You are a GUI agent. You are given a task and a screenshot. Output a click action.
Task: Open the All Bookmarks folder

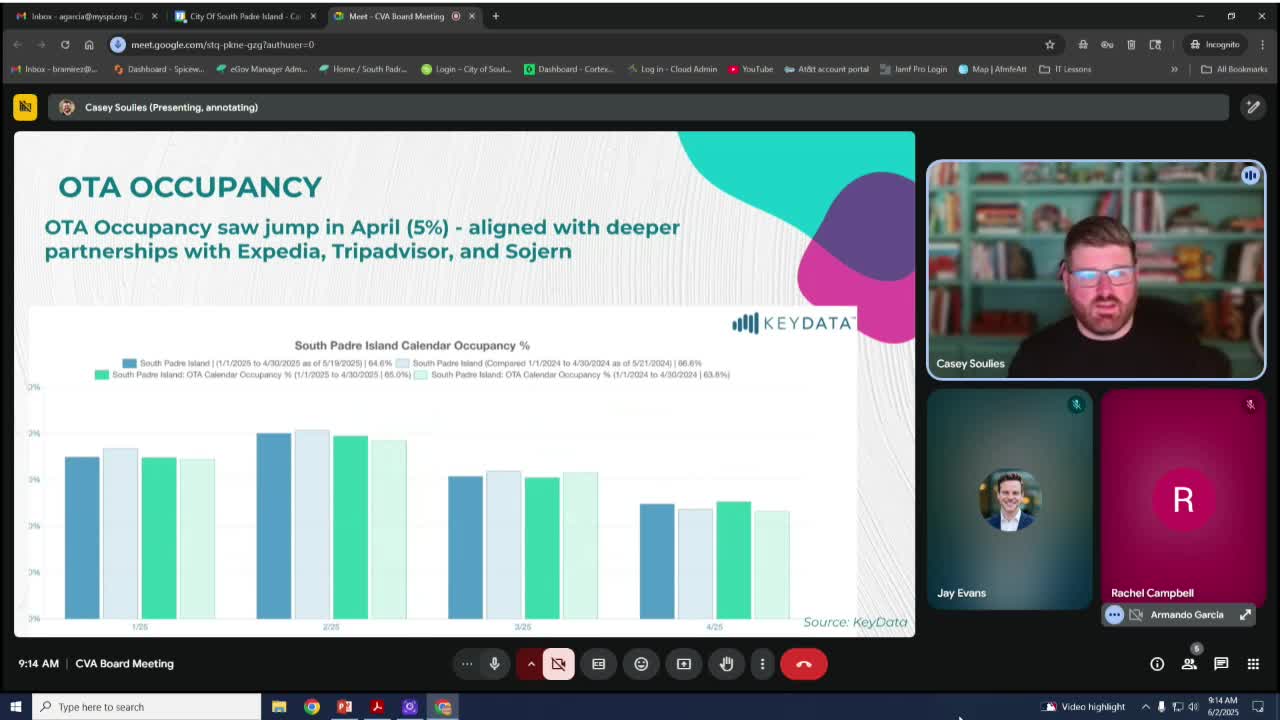(x=1234, y=69)
